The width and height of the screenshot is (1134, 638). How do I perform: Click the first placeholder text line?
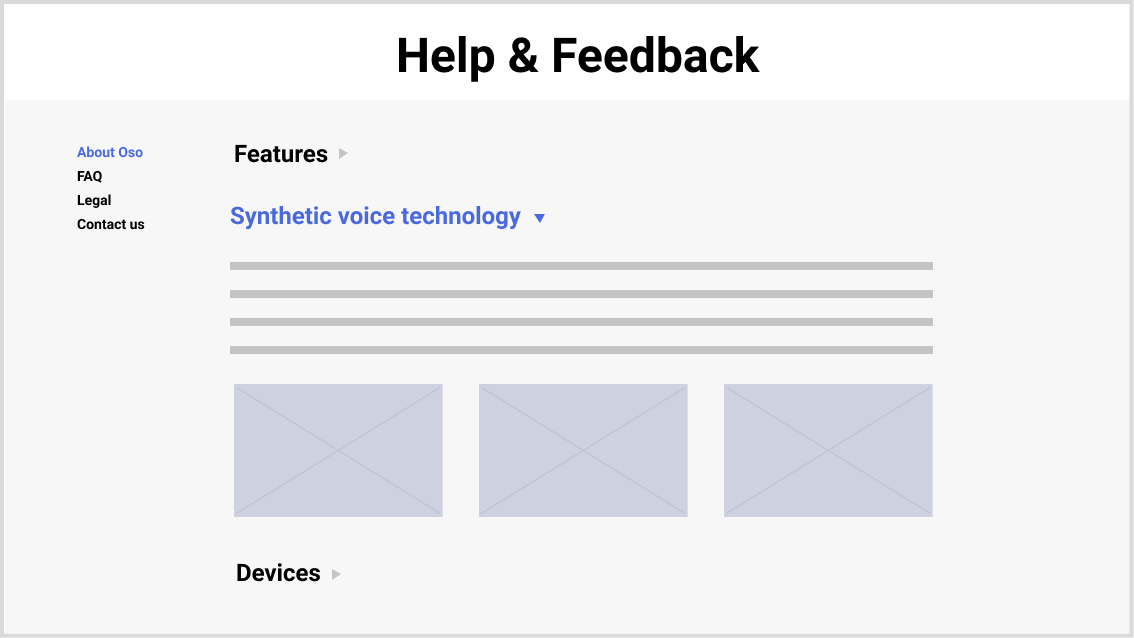click(581, 266)
